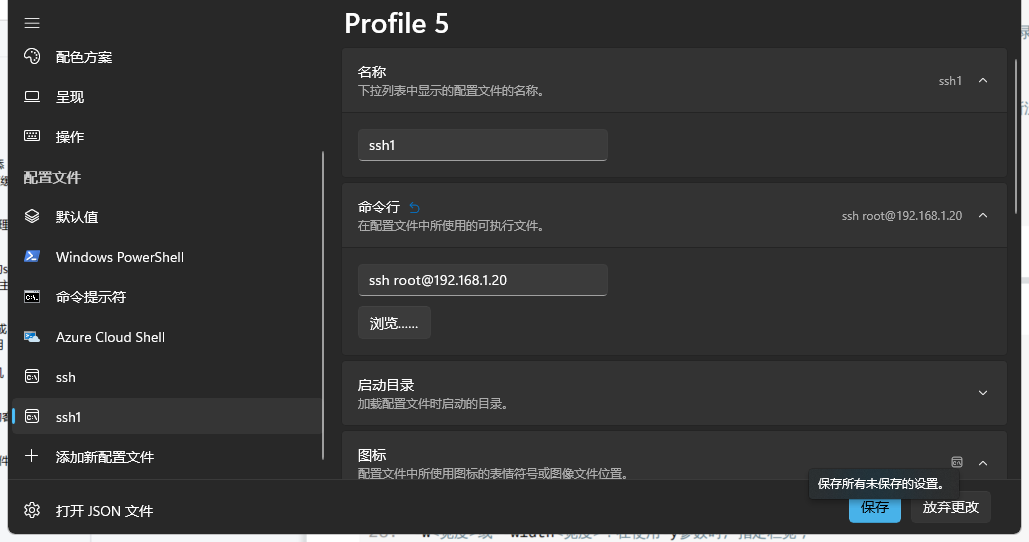
Task: Reset the 命令行 setting with the undo arrow
Action: (x=414, y=207)
